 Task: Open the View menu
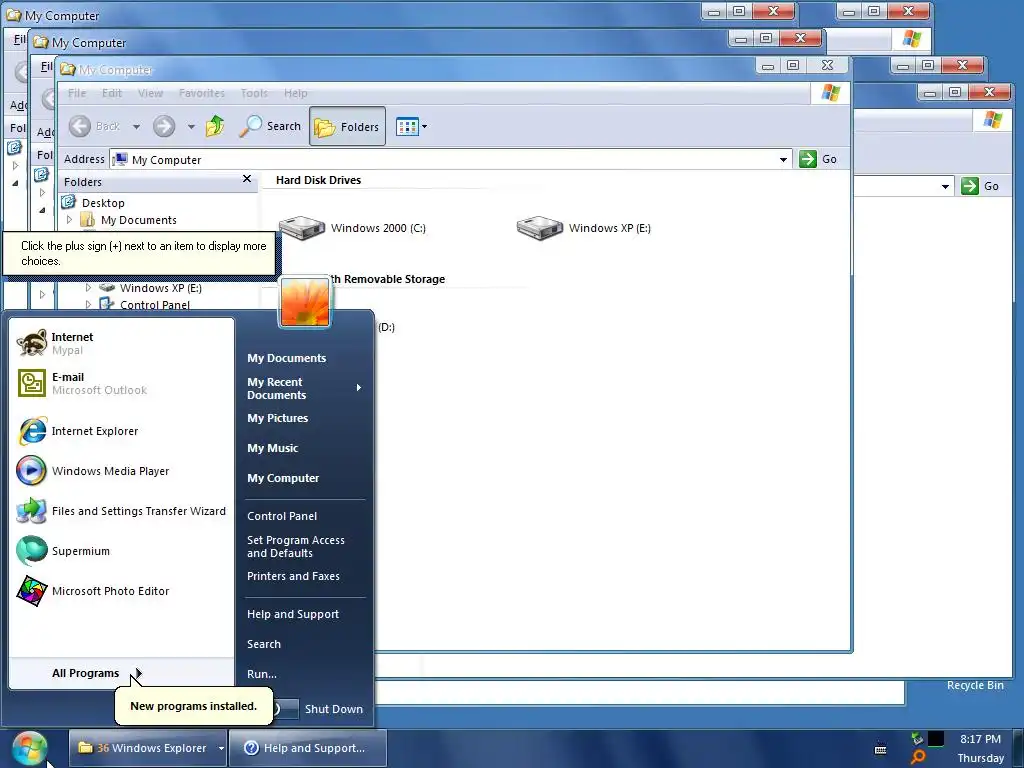tap(150, 93)
